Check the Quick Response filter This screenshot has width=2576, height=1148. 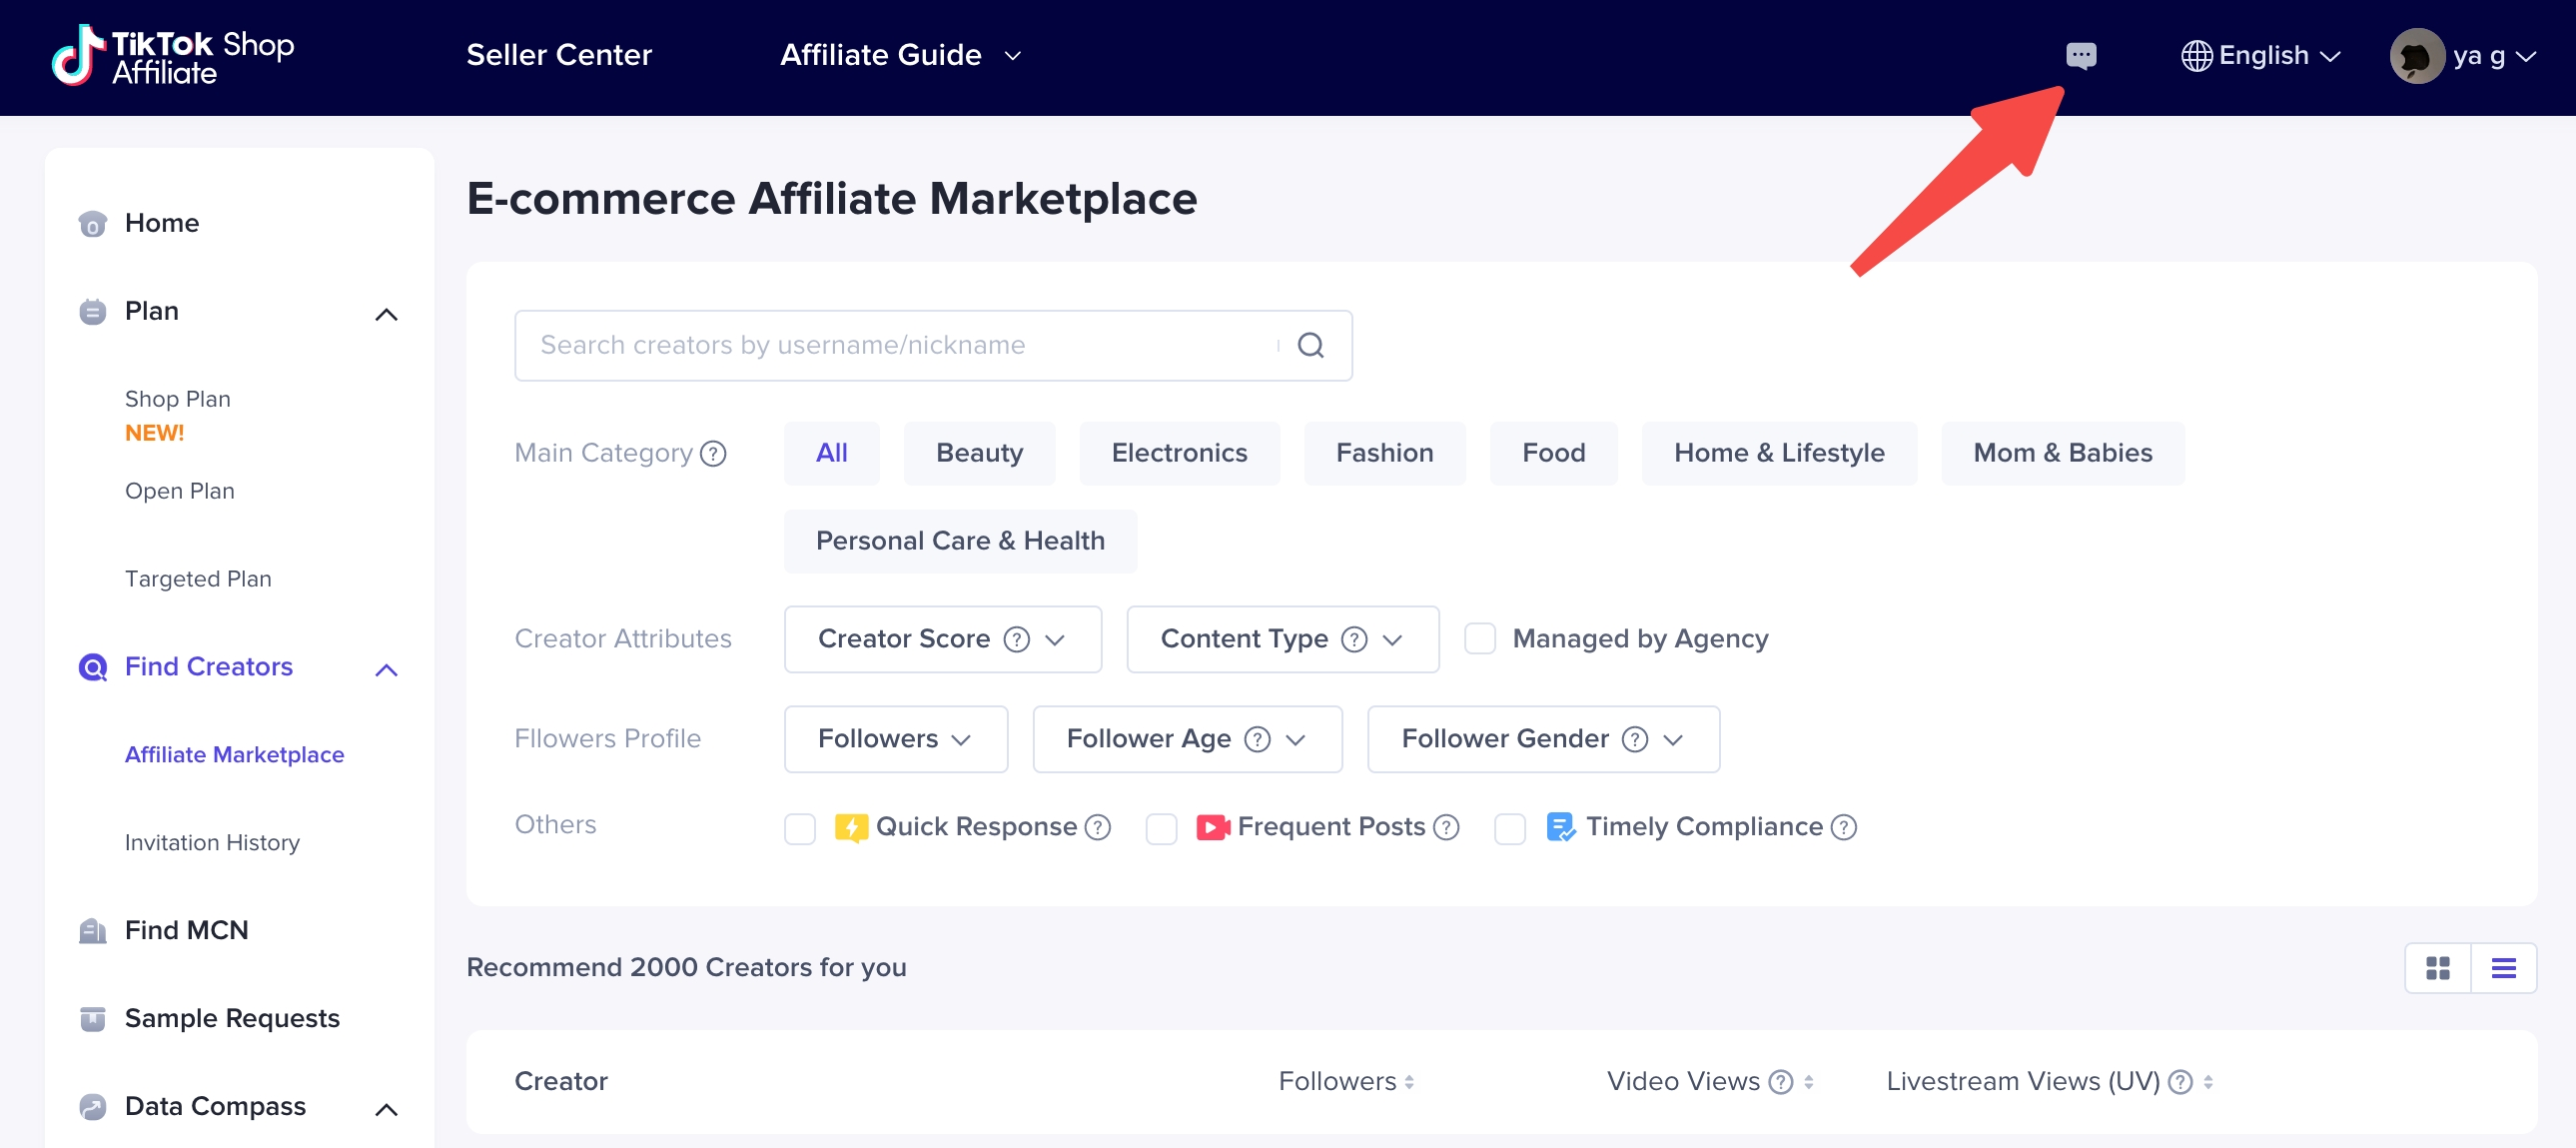pos(800,828)
